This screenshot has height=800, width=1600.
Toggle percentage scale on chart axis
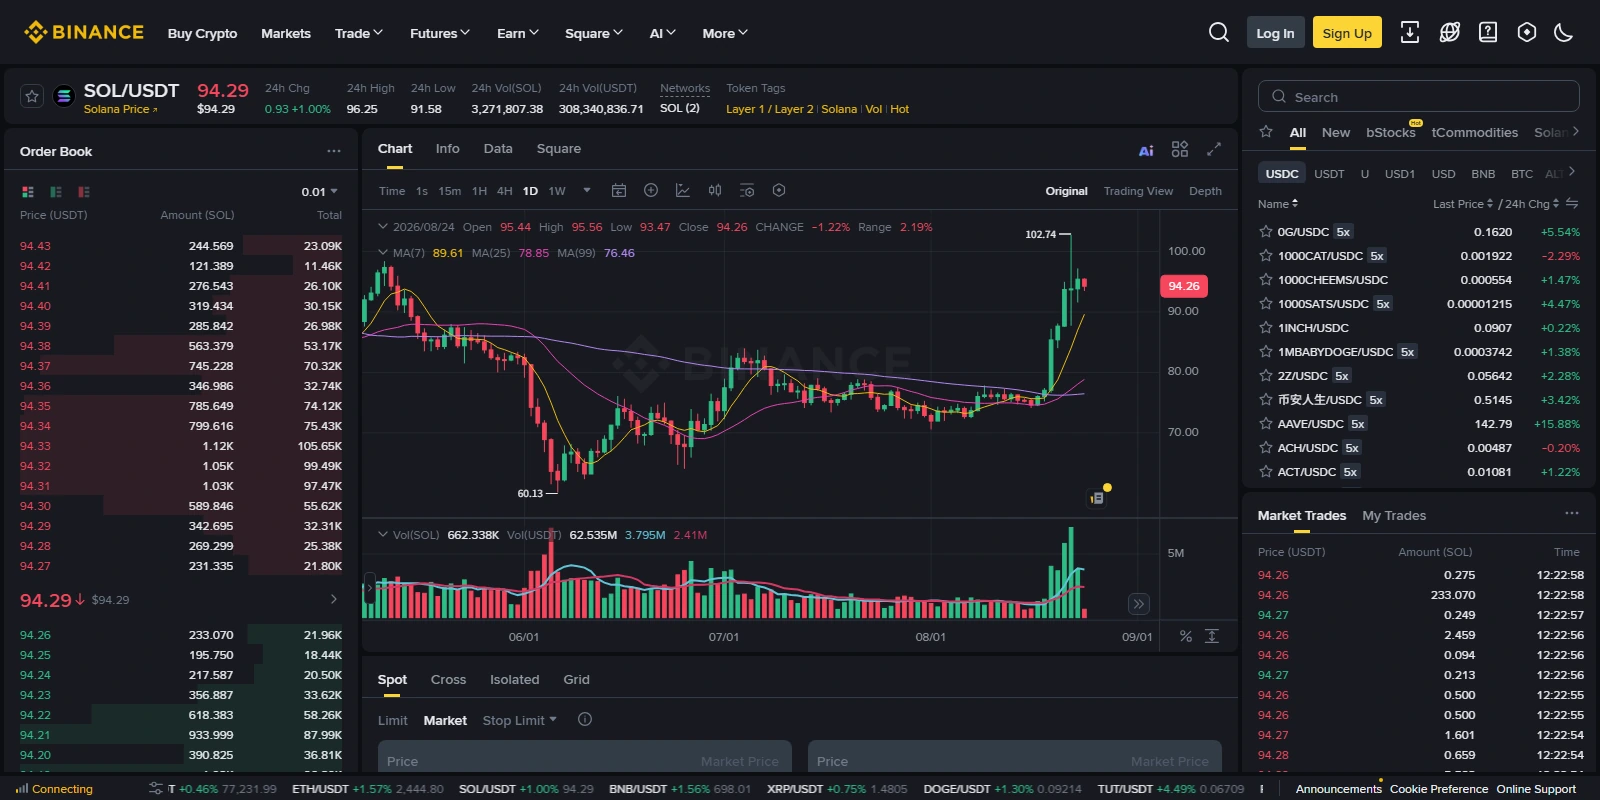pos(1186,636)
